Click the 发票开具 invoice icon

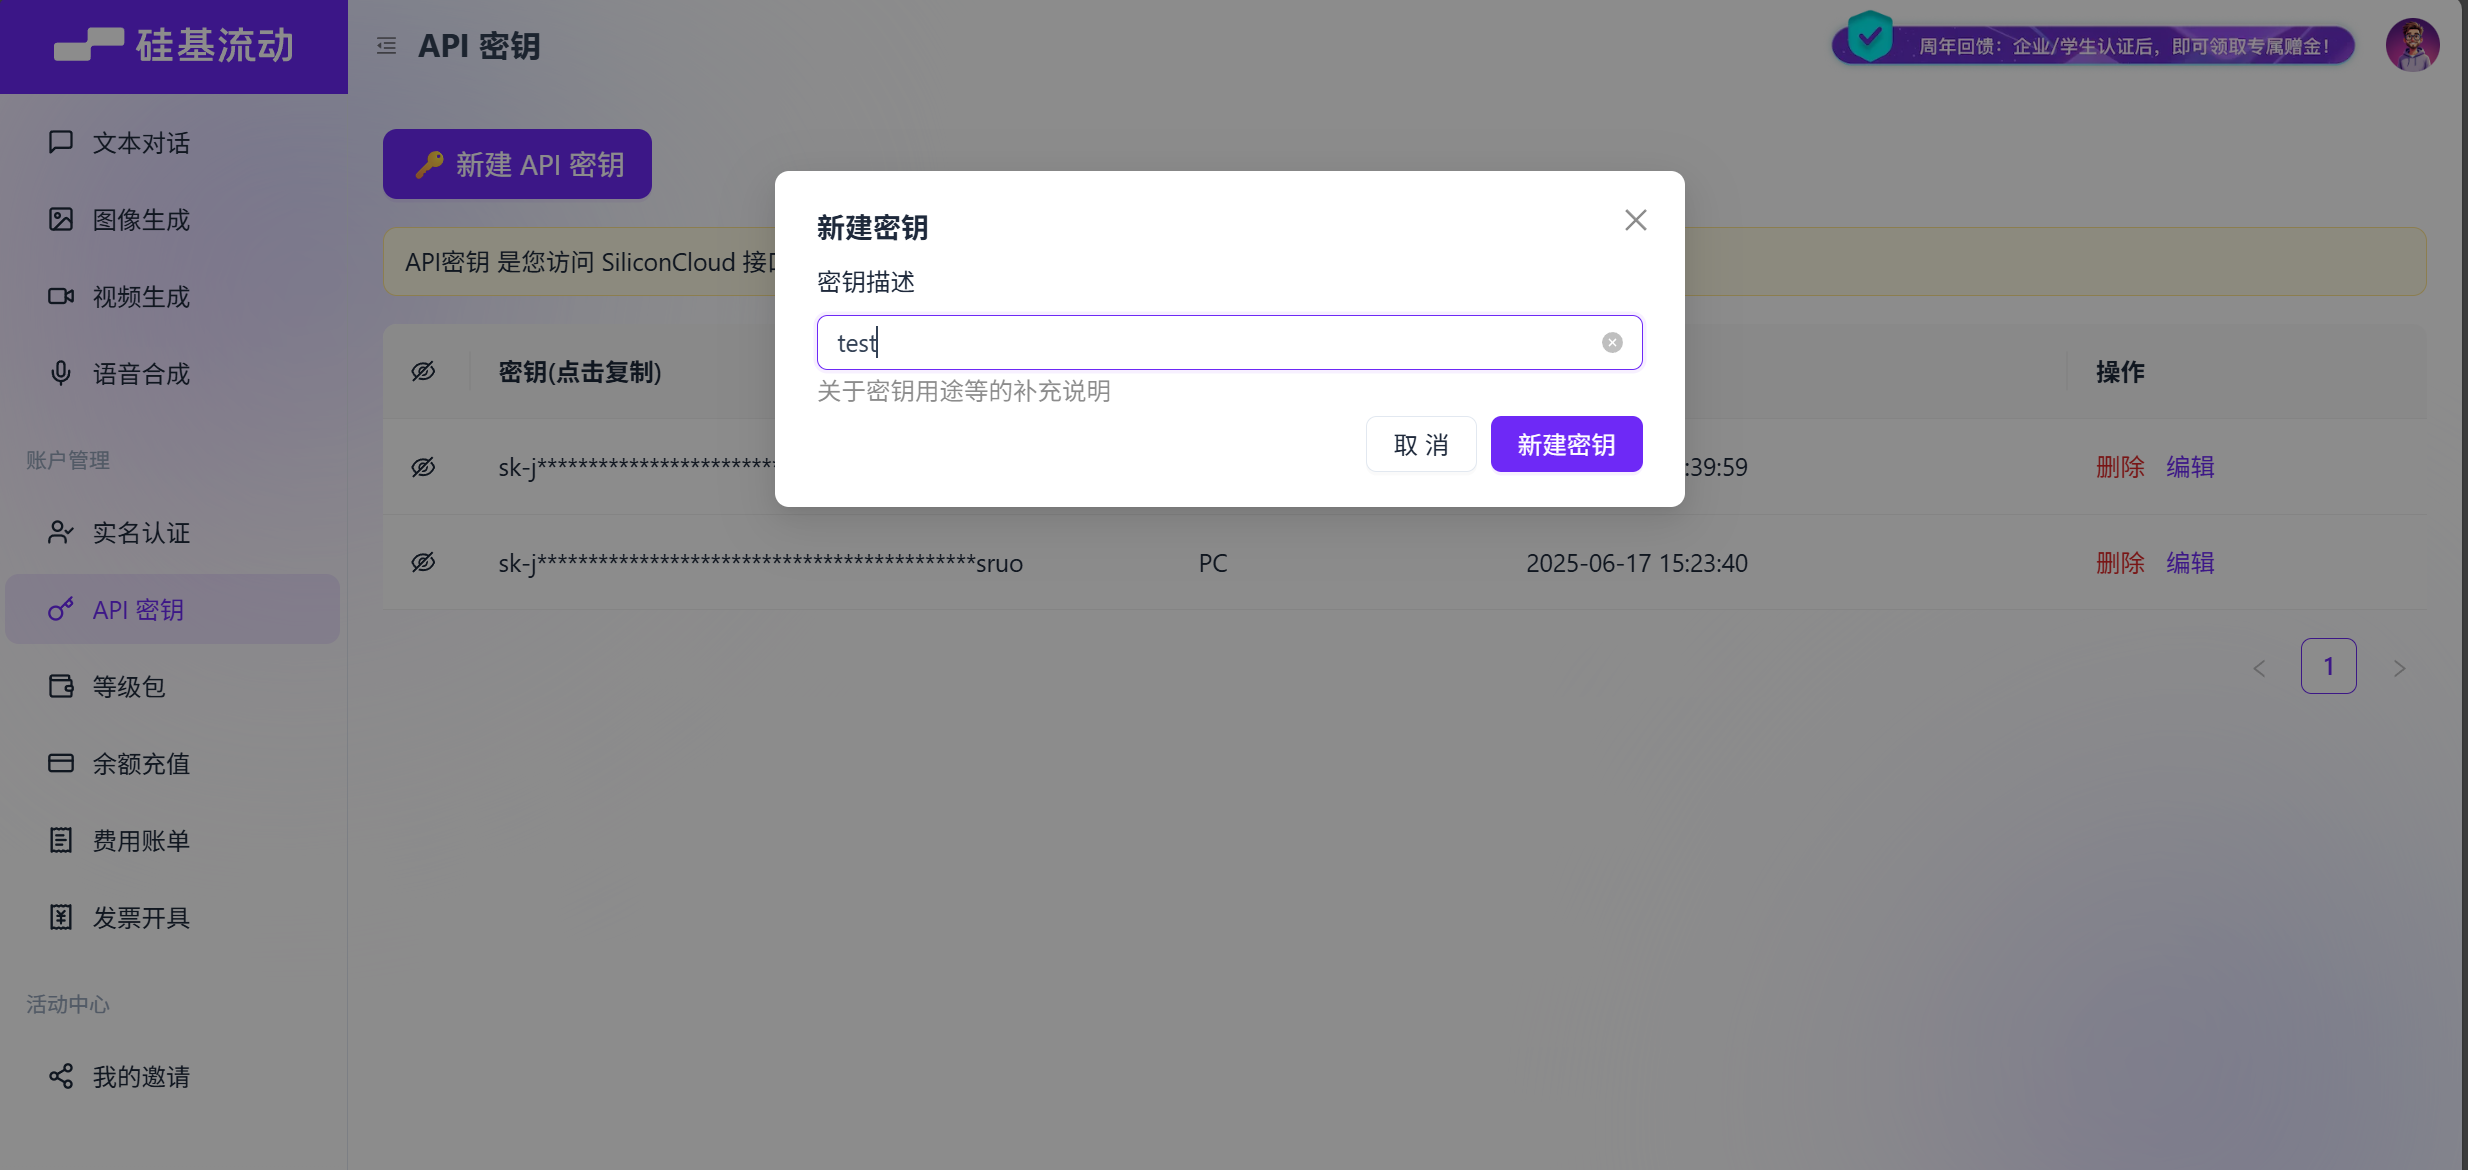(x=61, y=917)
